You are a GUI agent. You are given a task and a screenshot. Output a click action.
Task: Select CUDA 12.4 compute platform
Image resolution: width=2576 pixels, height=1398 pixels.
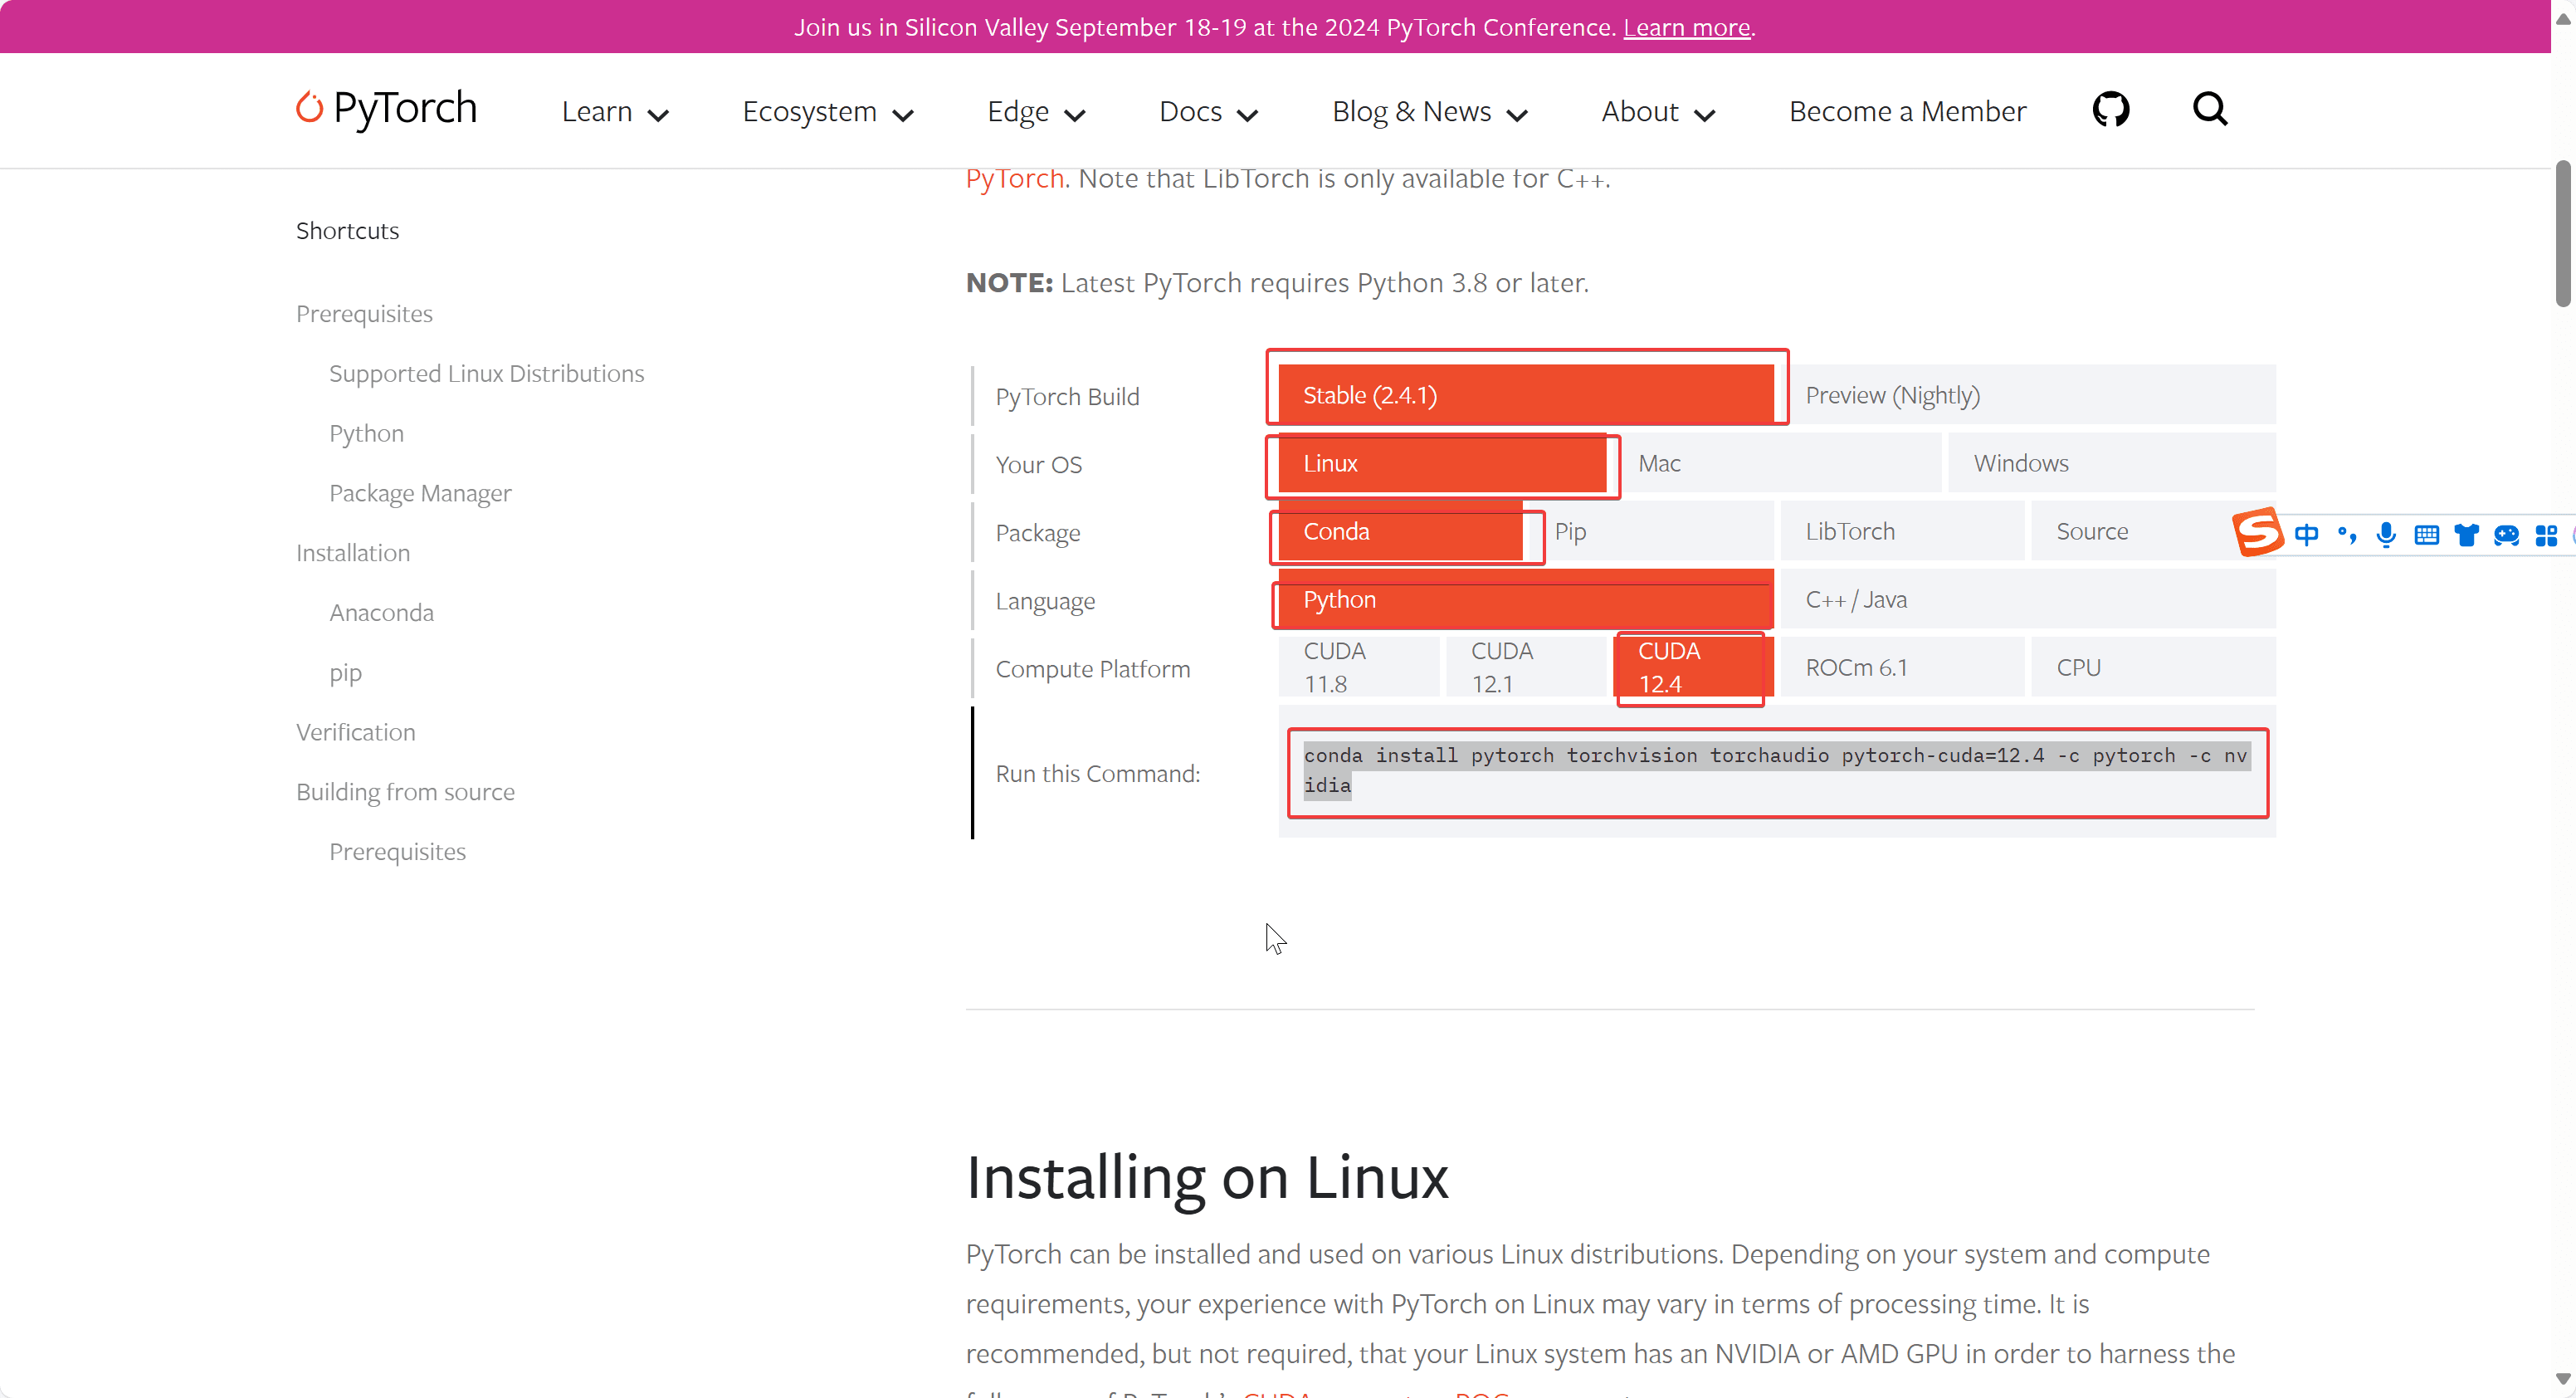coord(1693,667)
